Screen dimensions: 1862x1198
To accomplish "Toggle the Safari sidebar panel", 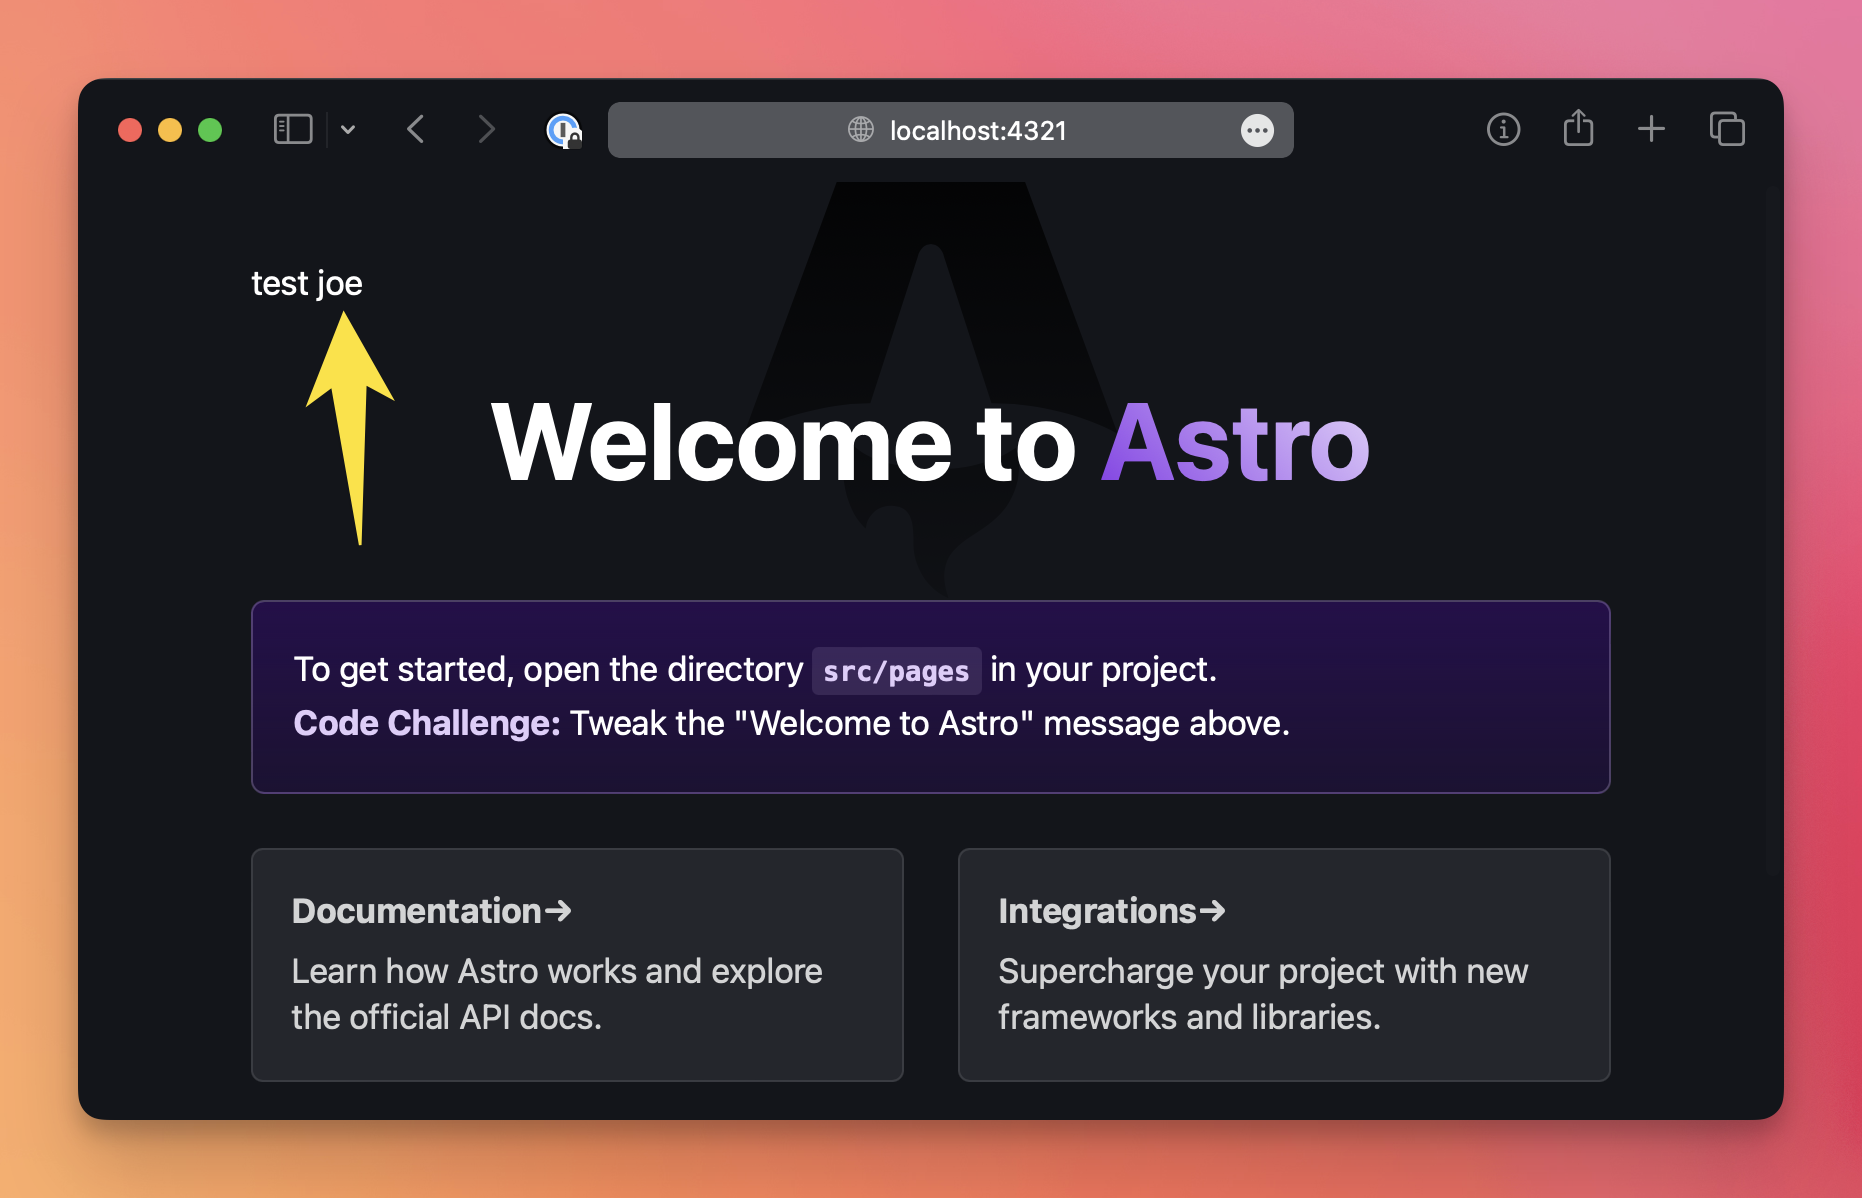I will pos(293,129).
